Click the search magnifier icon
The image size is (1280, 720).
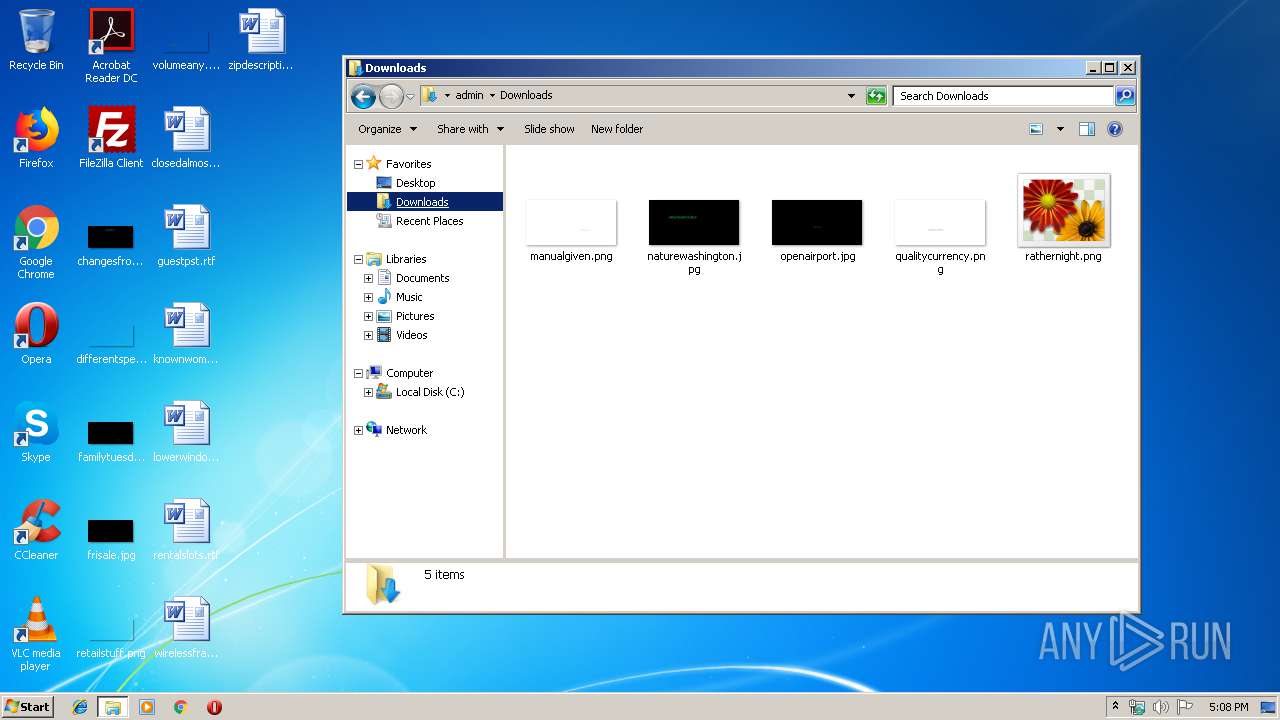pos(1125,96)
